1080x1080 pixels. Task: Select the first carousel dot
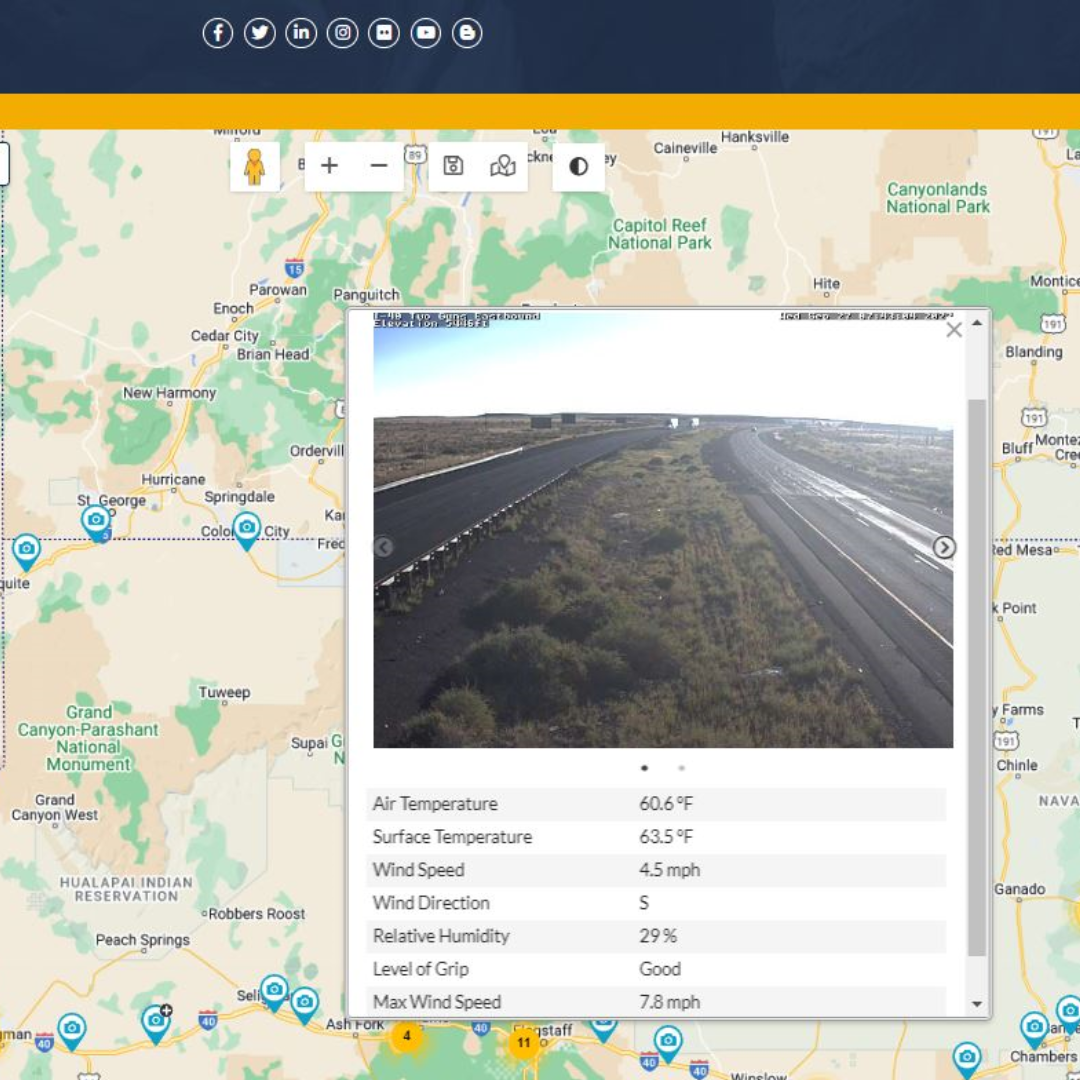[x=644, y=768]
